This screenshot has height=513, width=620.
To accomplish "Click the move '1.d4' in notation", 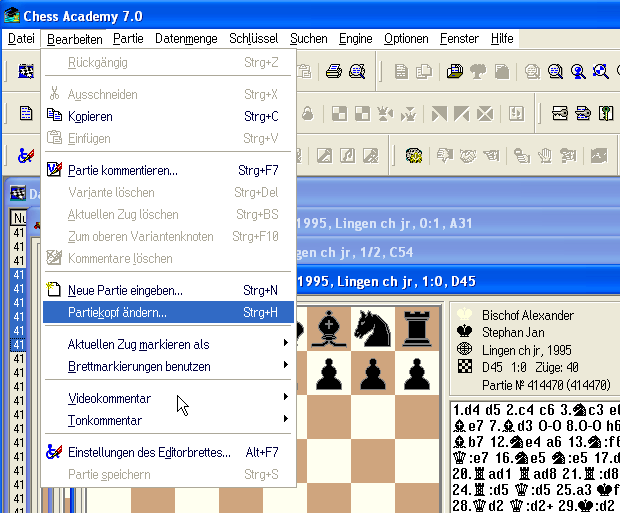I will coord(467,410).
